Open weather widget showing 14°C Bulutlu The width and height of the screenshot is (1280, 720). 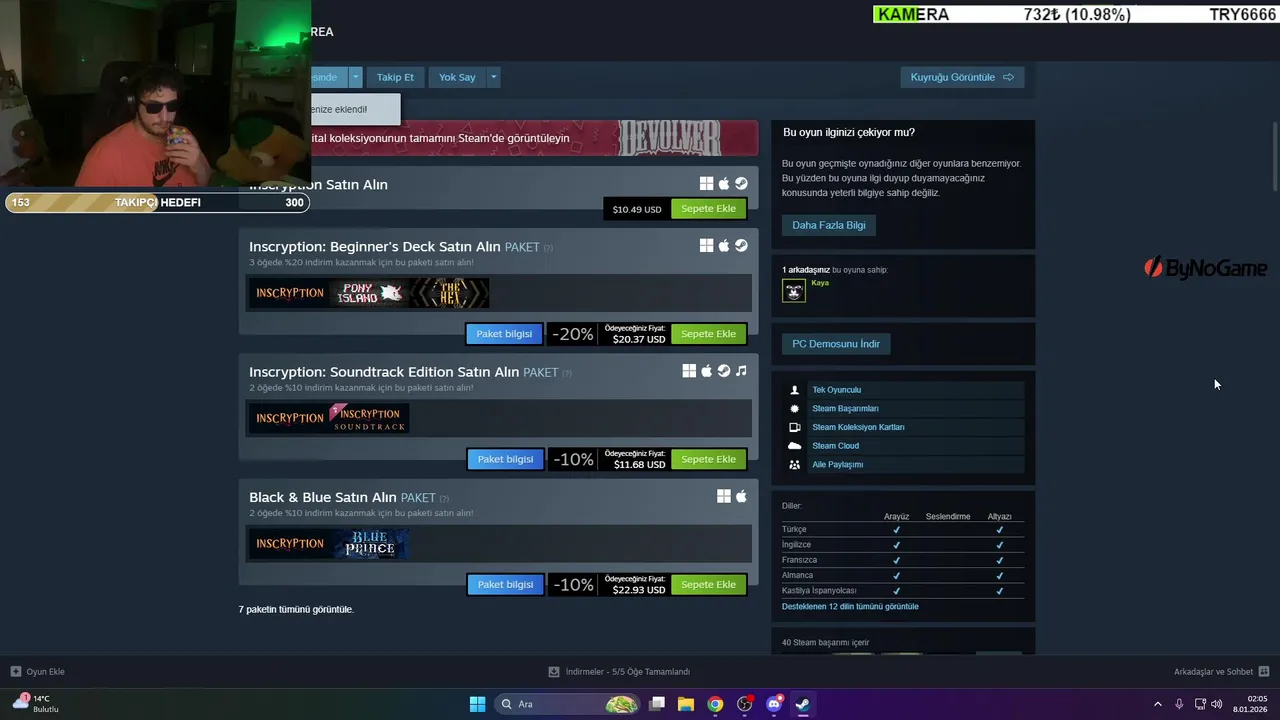[x=35, y=704]
